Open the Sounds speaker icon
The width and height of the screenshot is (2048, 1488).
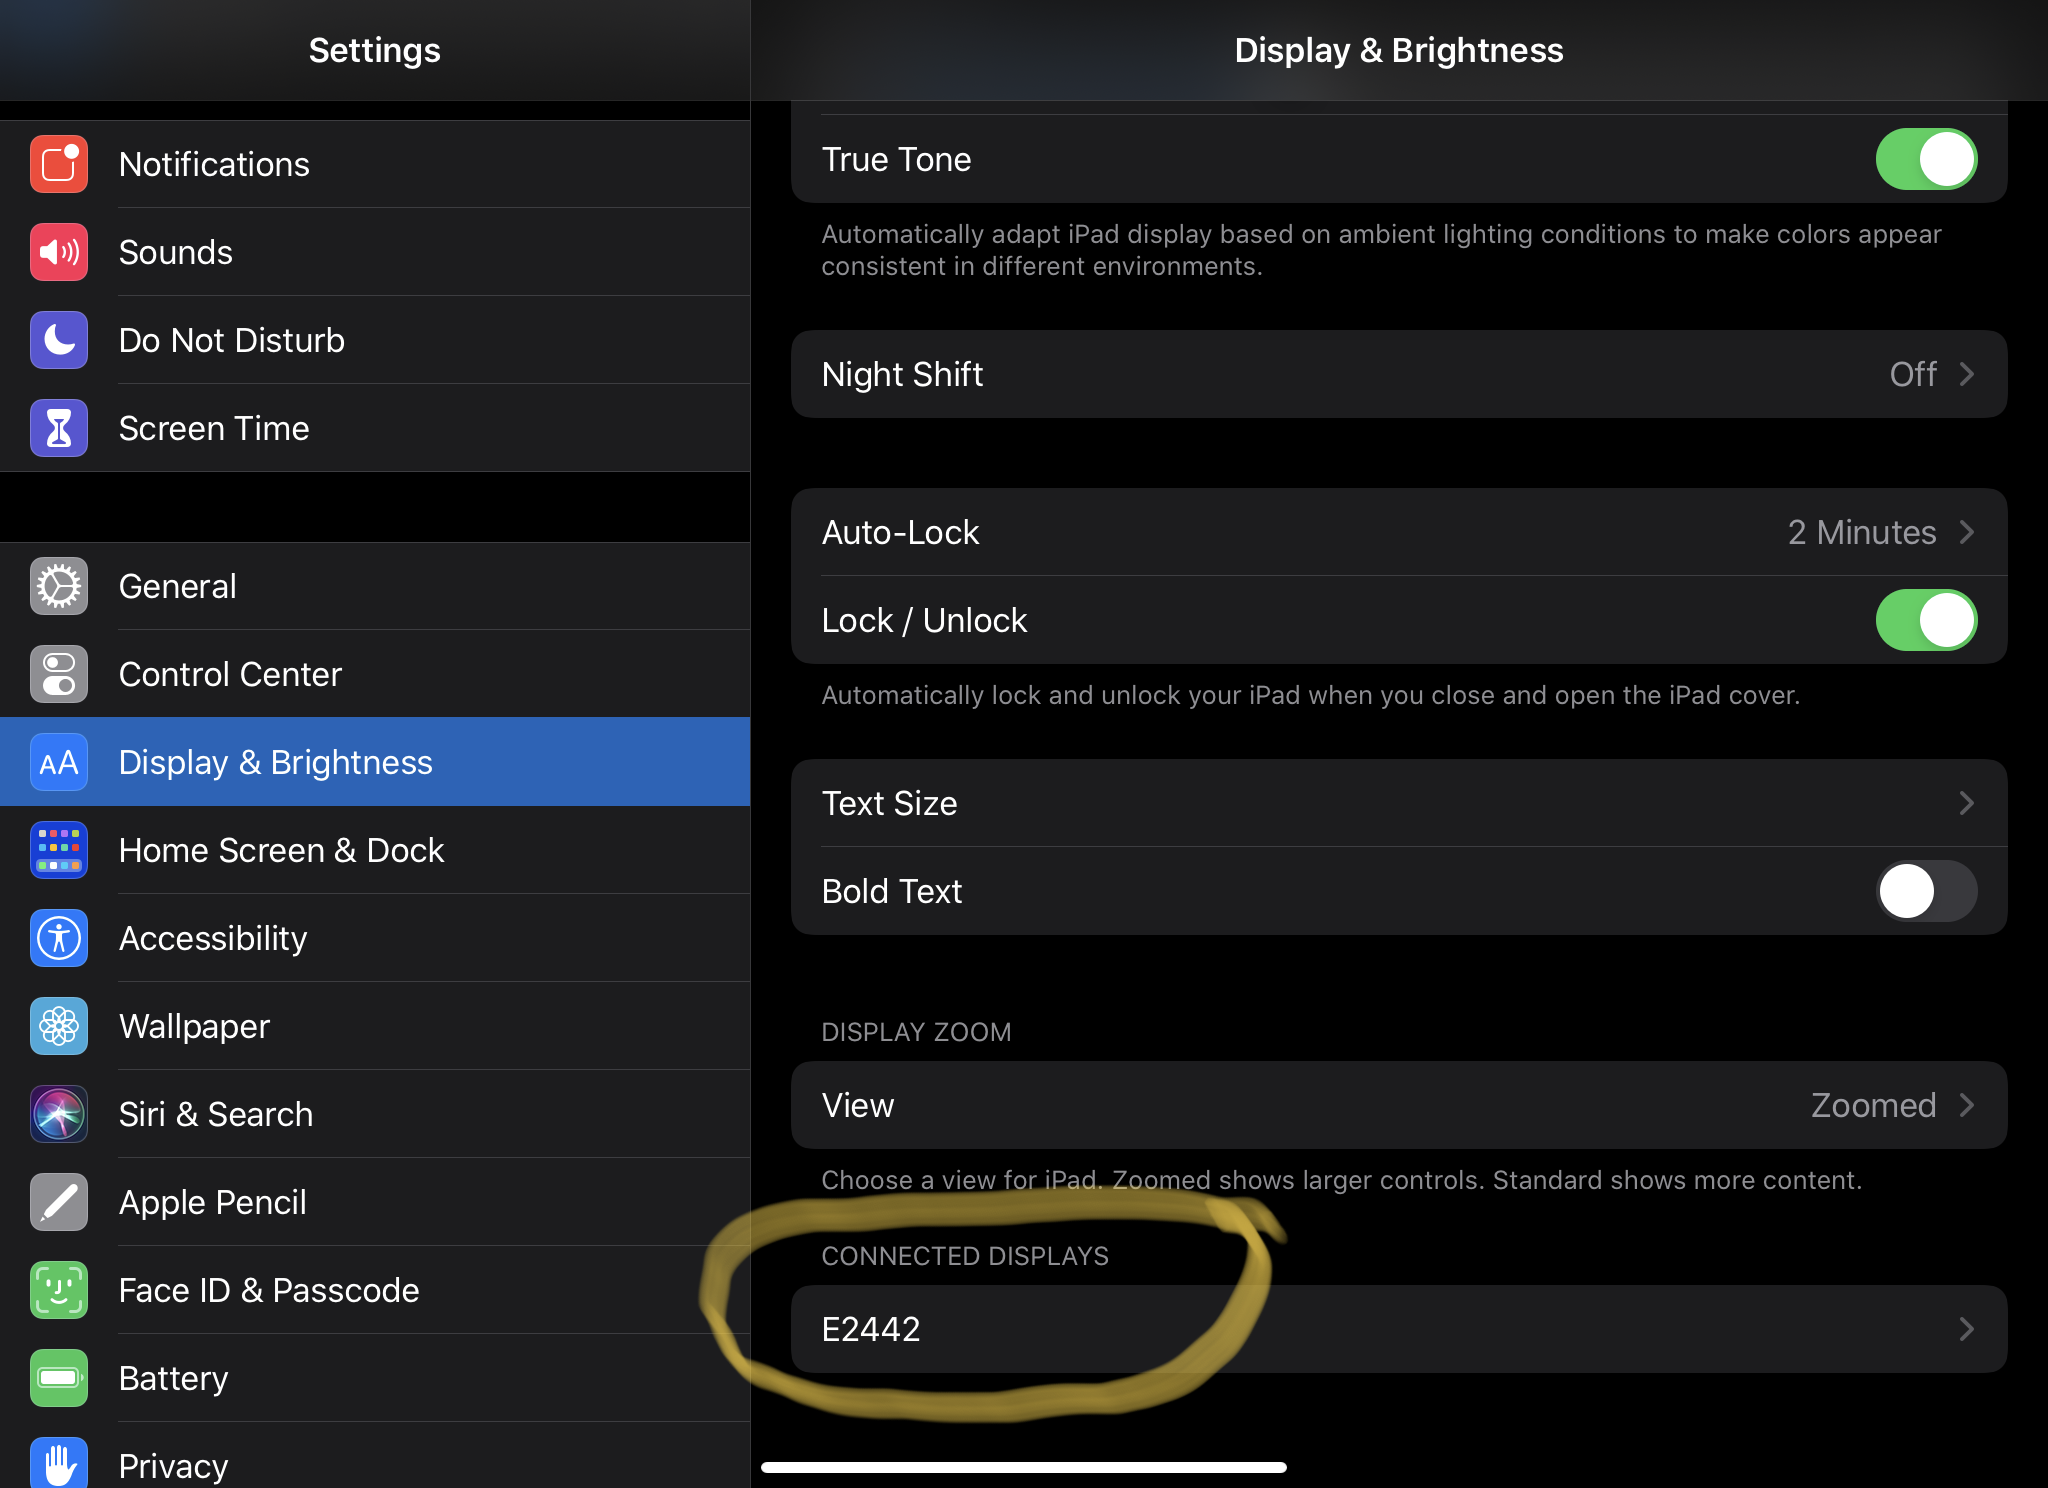click(59, 252)
